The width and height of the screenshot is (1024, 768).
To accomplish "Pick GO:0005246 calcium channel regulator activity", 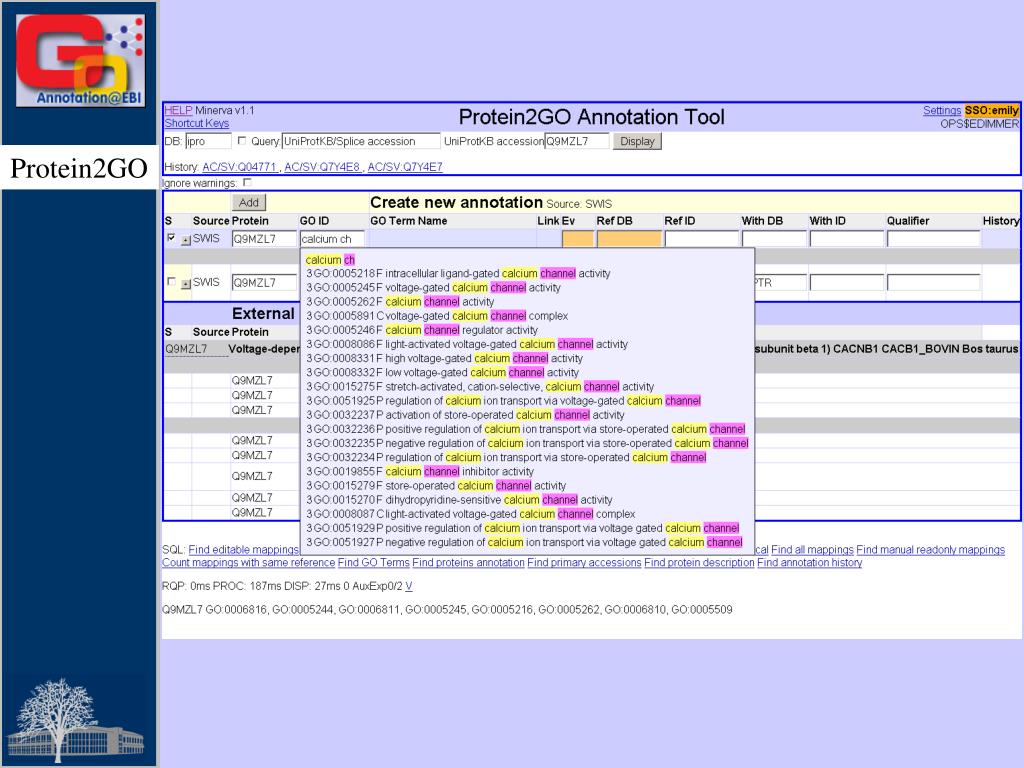I will (x=422, y=330).
